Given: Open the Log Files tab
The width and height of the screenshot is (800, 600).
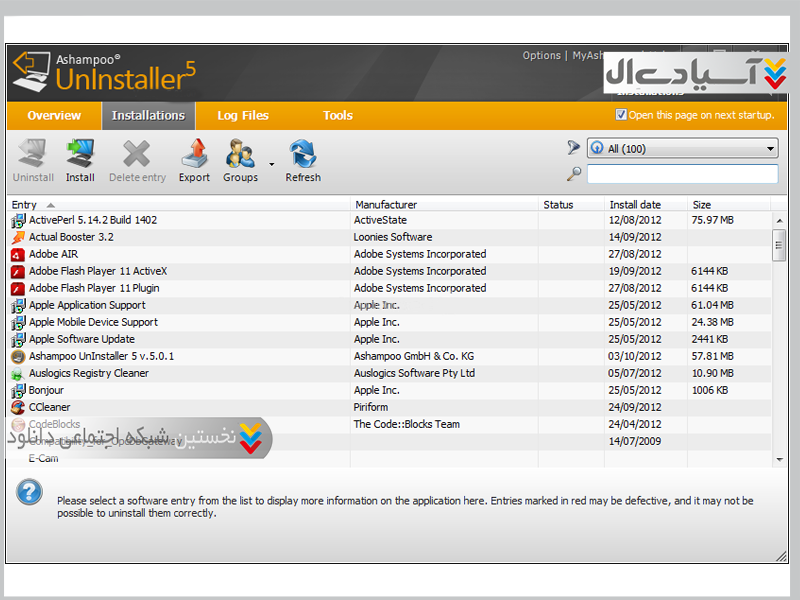Looking at the screenshot, I should 243,116.
